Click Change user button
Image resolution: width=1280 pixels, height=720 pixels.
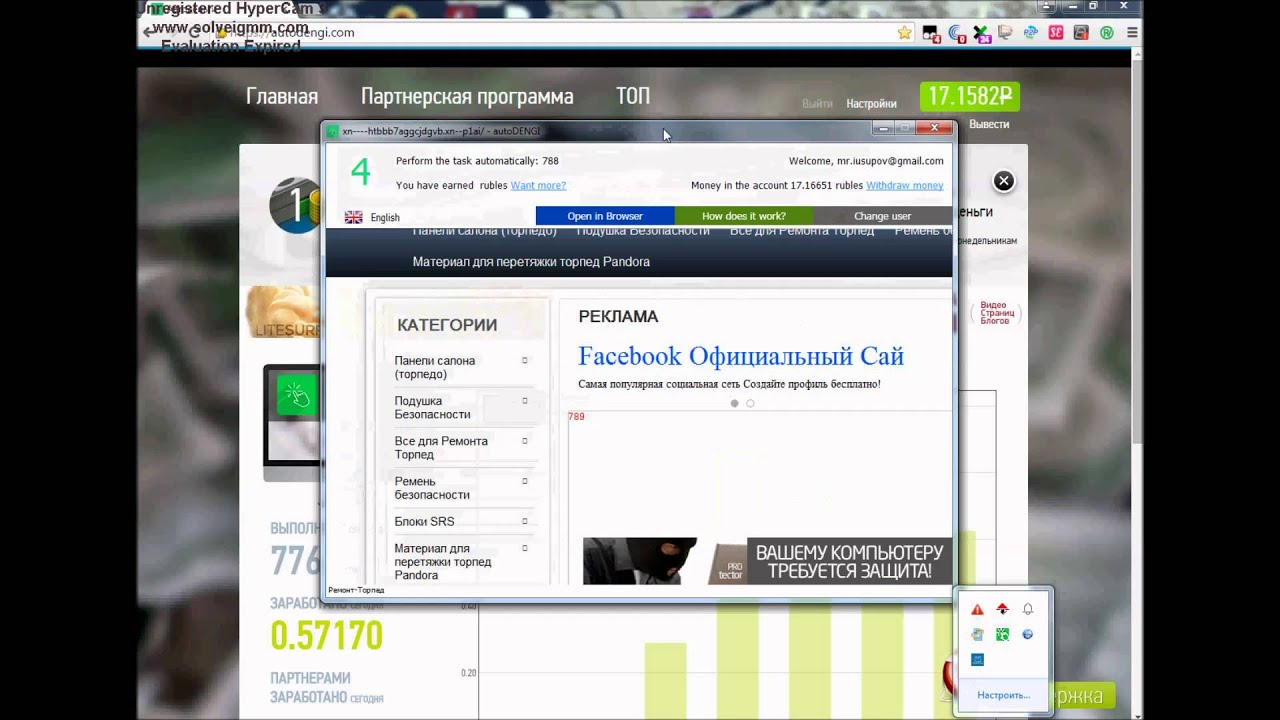882,216
